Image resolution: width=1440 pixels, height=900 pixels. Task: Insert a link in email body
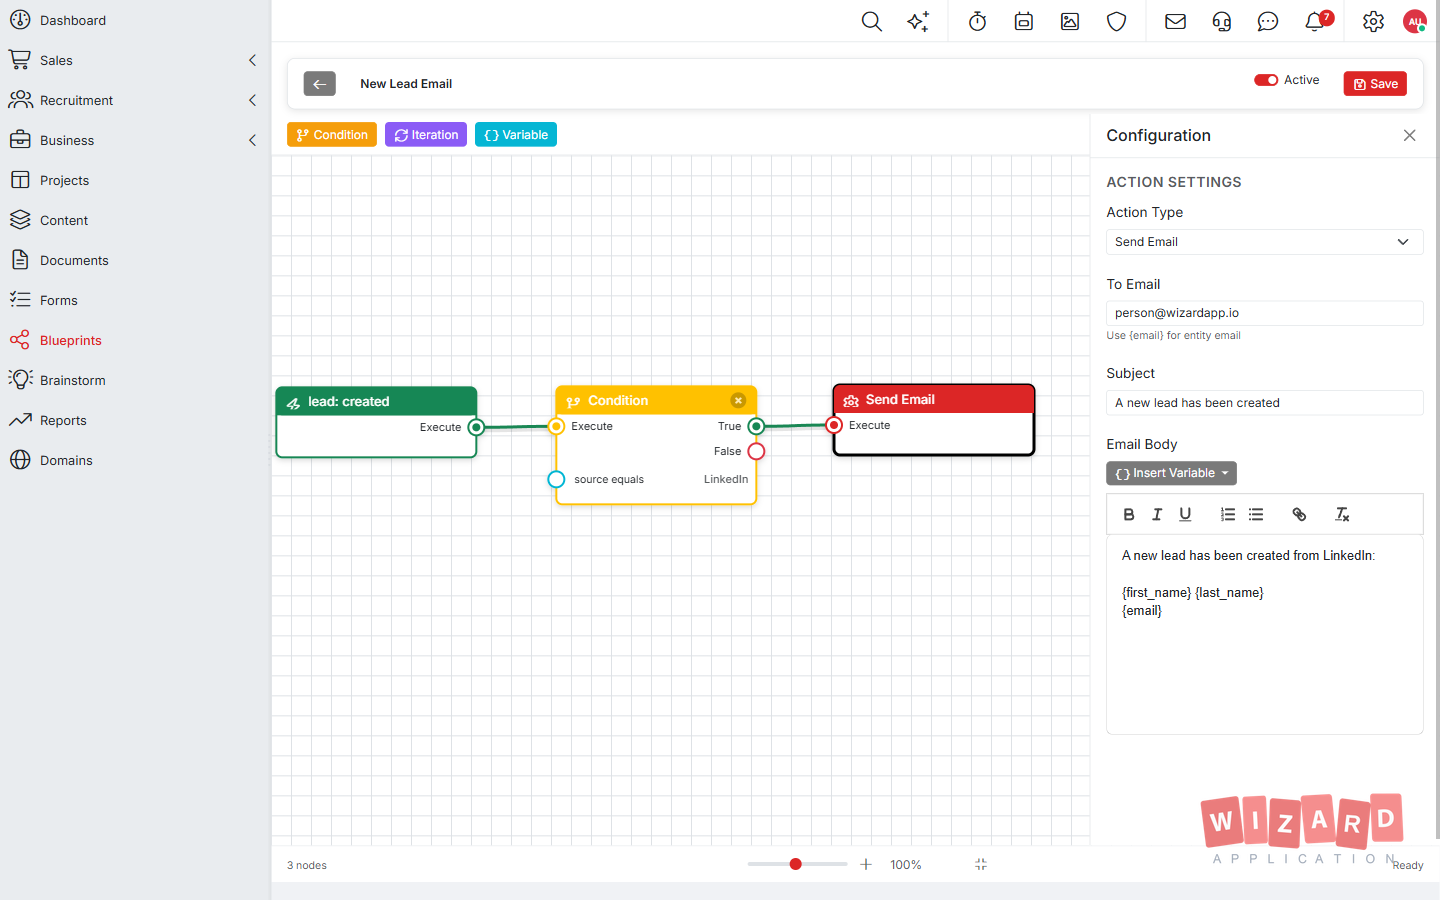[1299, 514]
